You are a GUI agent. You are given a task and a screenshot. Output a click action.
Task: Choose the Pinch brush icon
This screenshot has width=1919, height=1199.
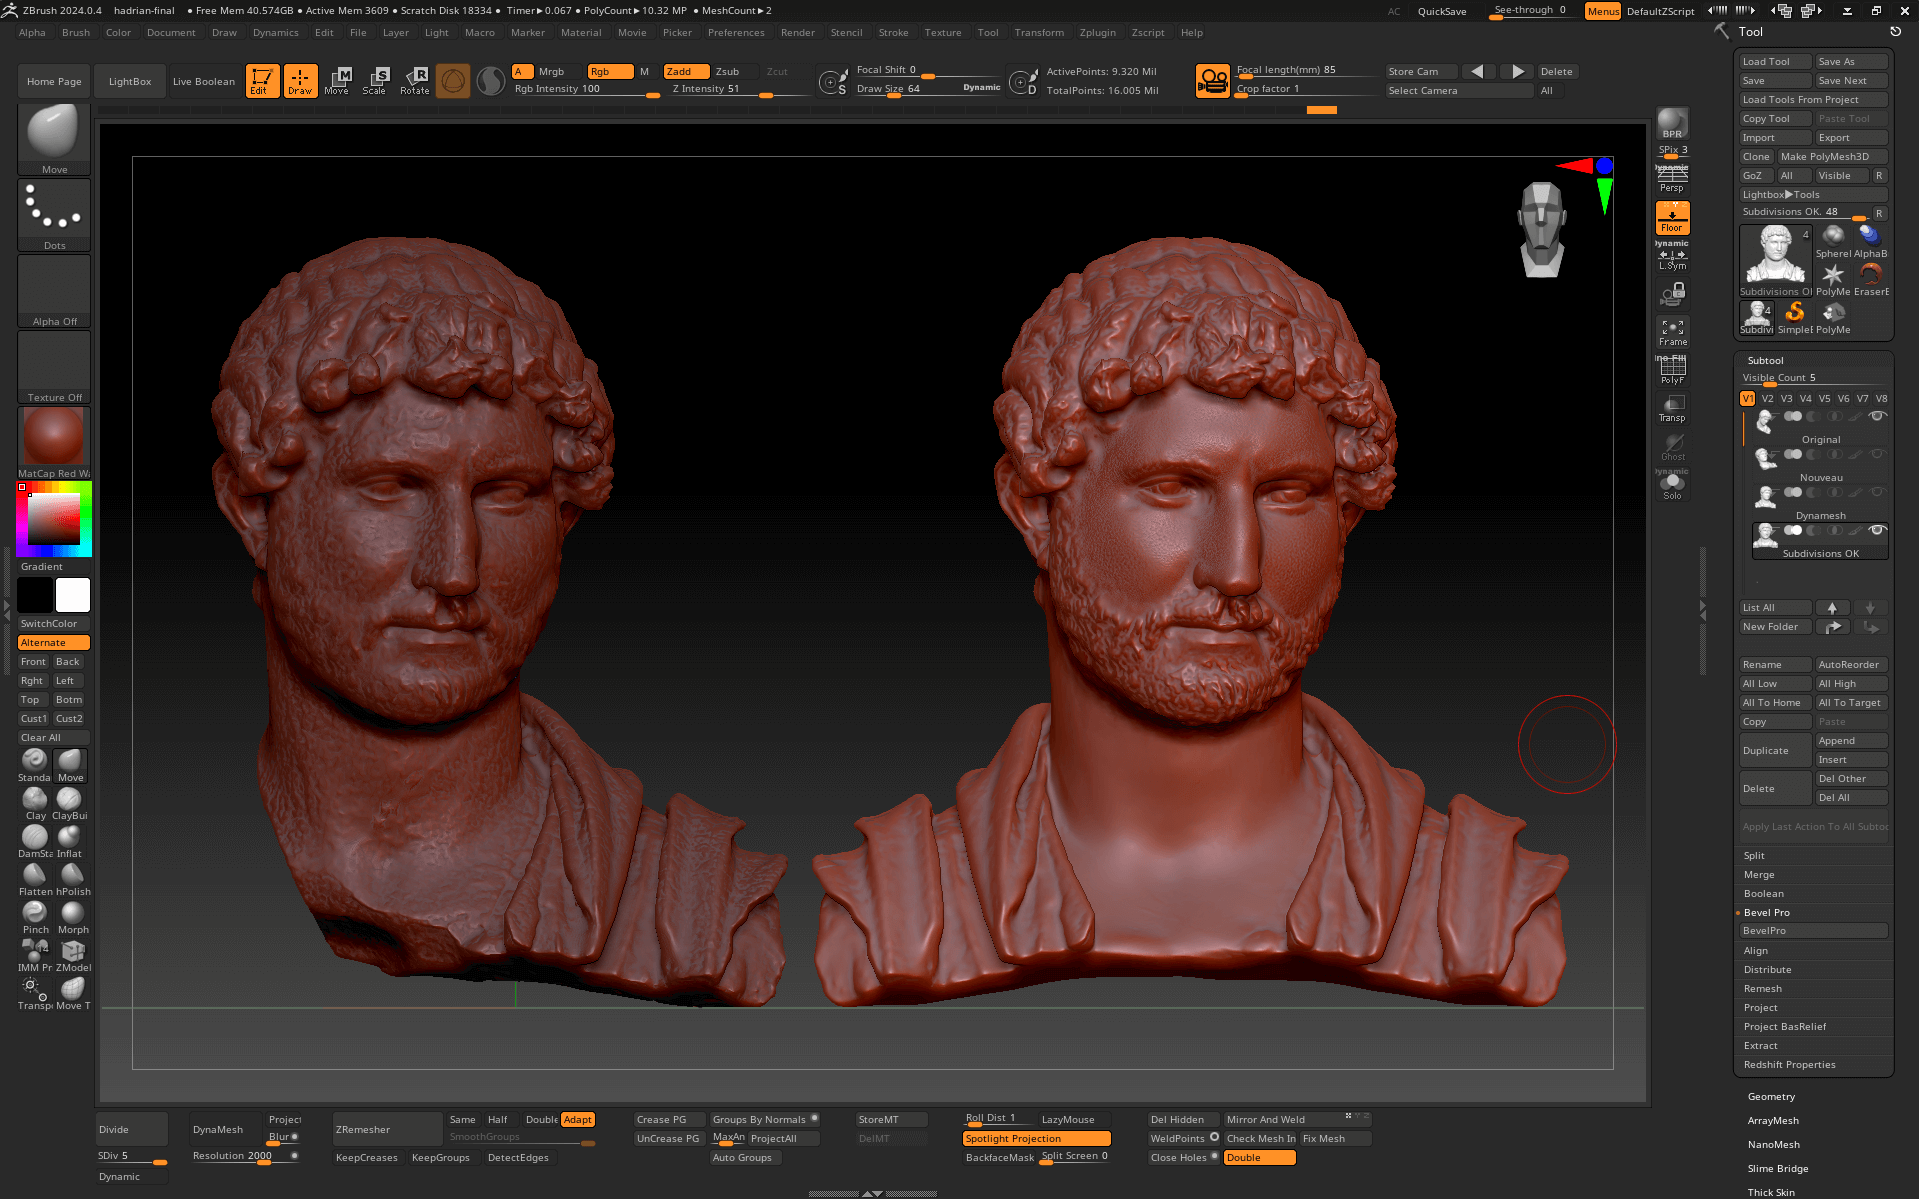click(x=35, y=914)
